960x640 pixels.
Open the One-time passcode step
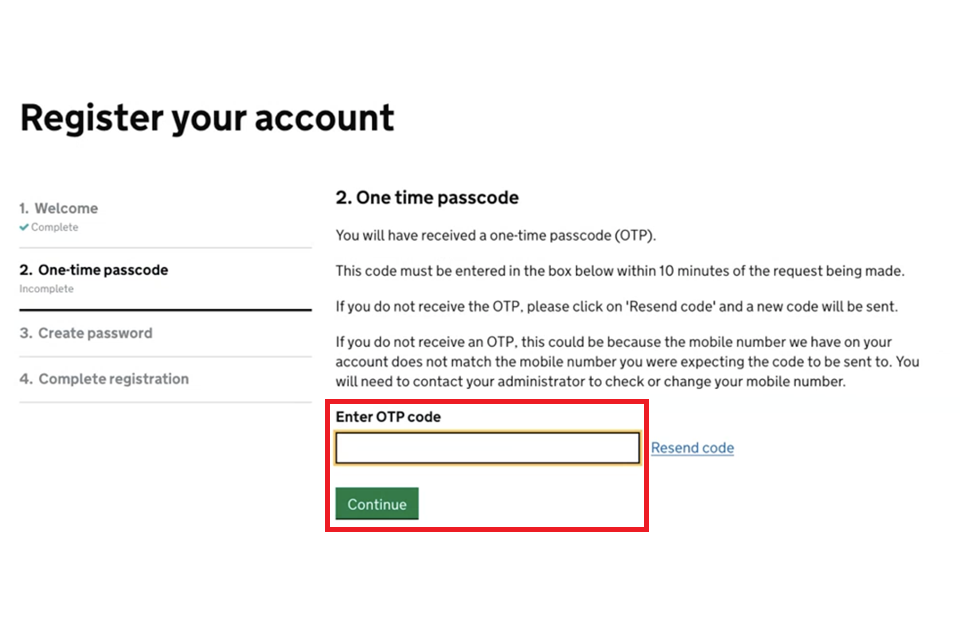pyautogui.click(x=103, y=270)
